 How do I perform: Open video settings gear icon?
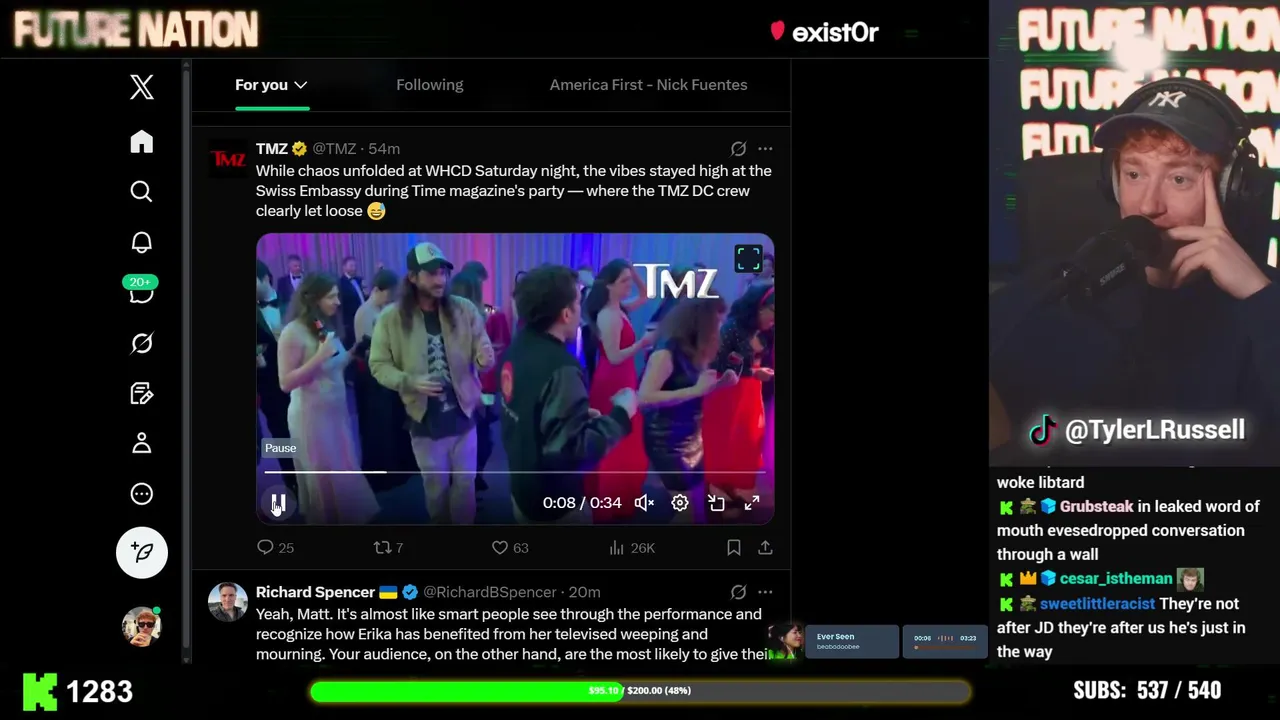(x=680, y=503)
